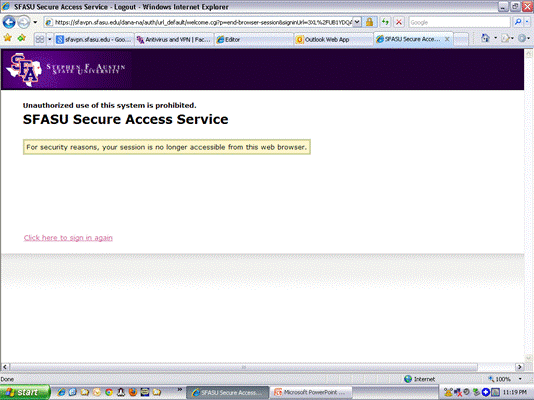The height and width of the screenshot is (400, 534).
Task: Click into the Google search box
Action: coord(459,22)
